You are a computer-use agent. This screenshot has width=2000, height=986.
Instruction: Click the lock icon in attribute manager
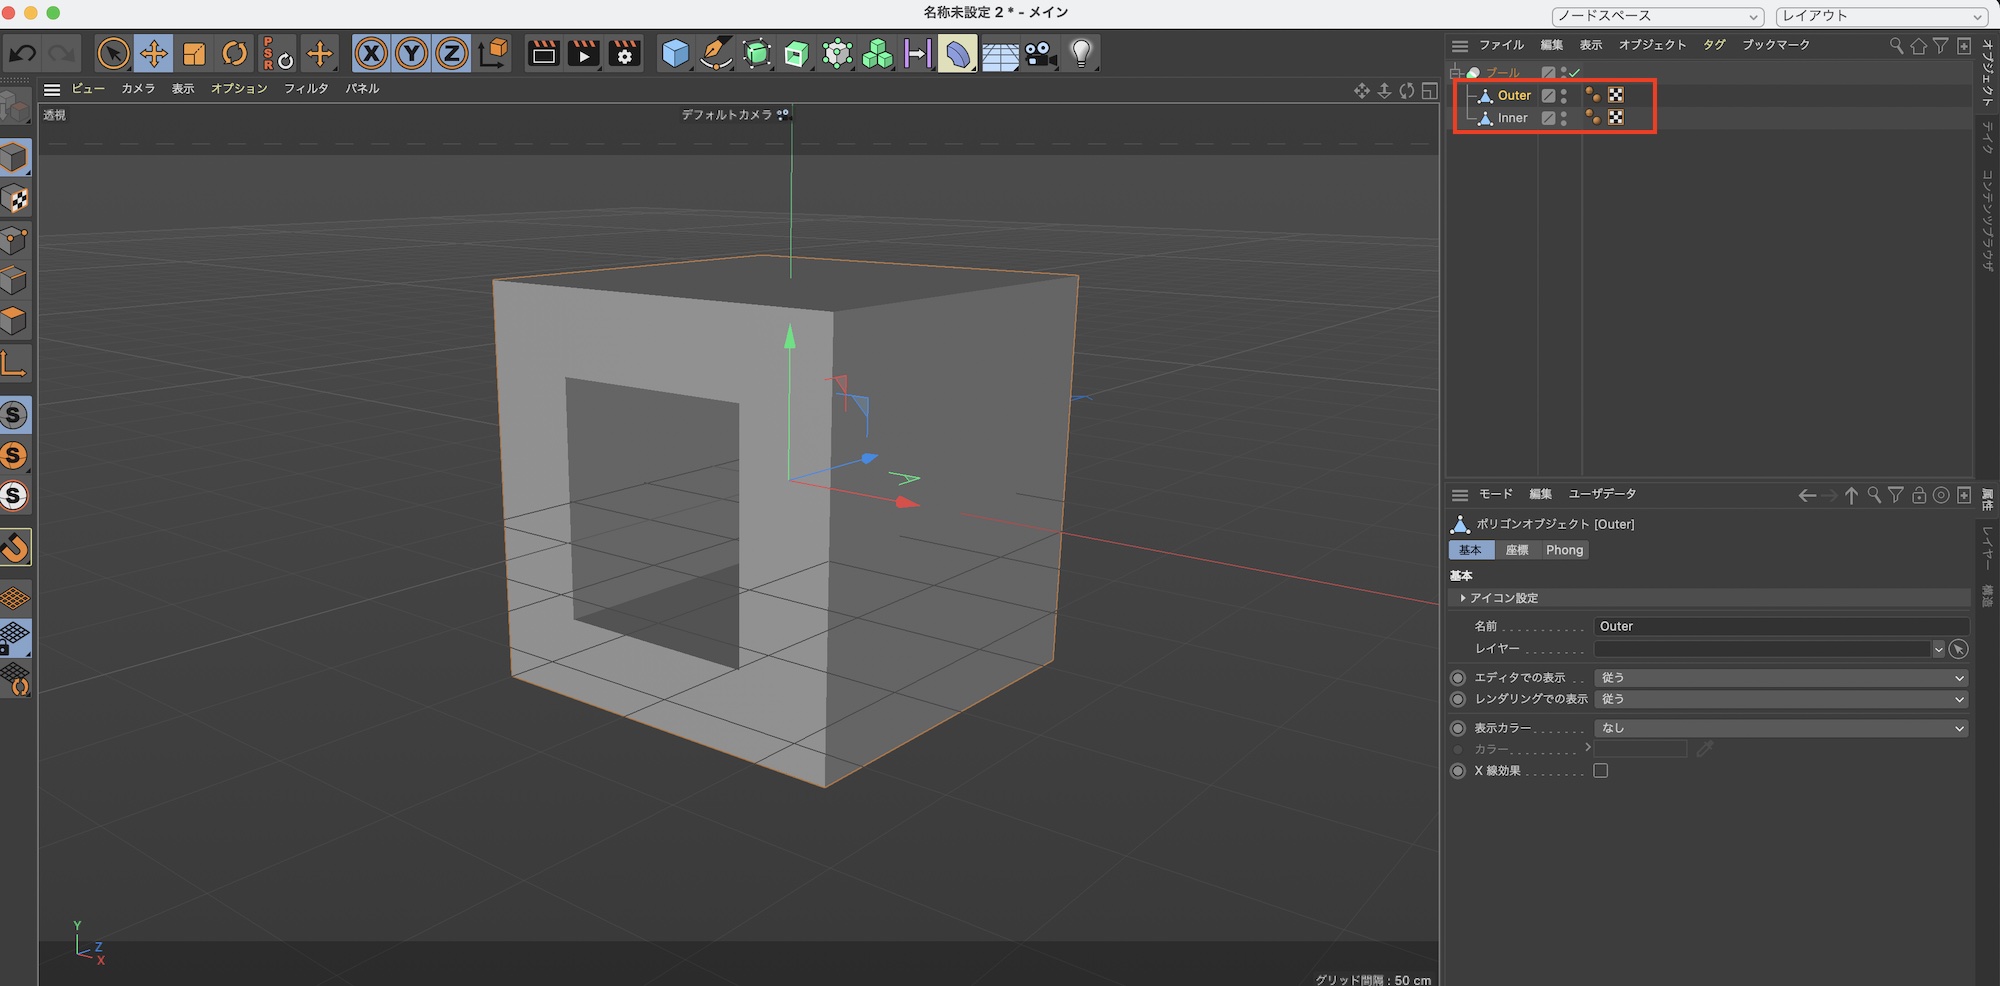click(x=1918, y=495)
